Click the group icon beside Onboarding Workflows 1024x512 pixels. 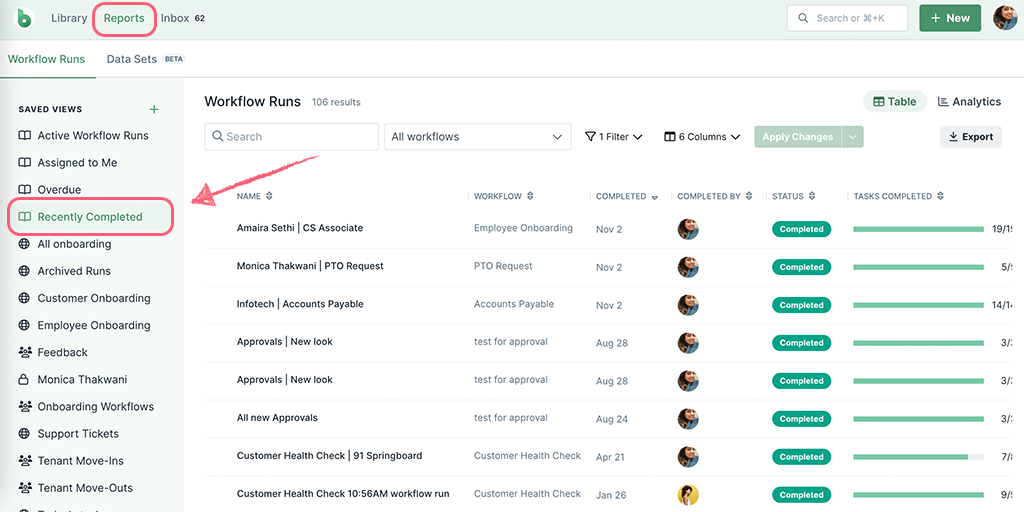25,407
